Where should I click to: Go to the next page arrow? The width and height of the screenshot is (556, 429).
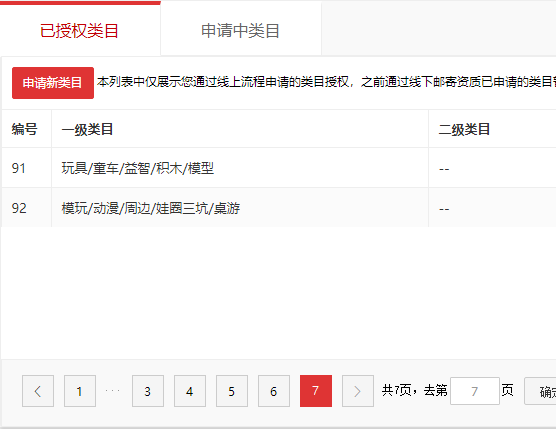[x=358, y=391]
